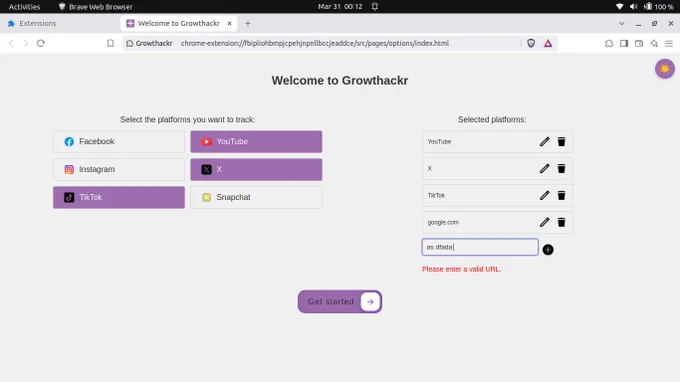
Task: Open a new browser tab
Action: coord(248,23)
